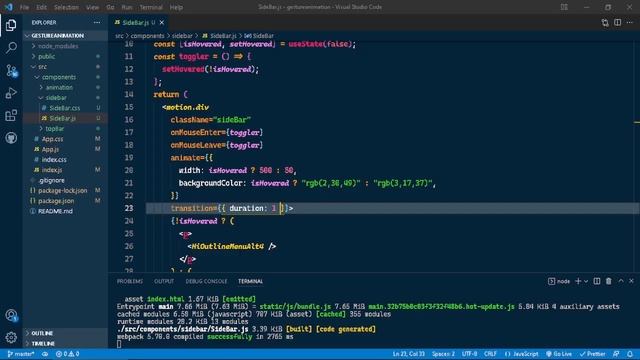Expand the animation folder
The image size is (640, 360).
65,87
